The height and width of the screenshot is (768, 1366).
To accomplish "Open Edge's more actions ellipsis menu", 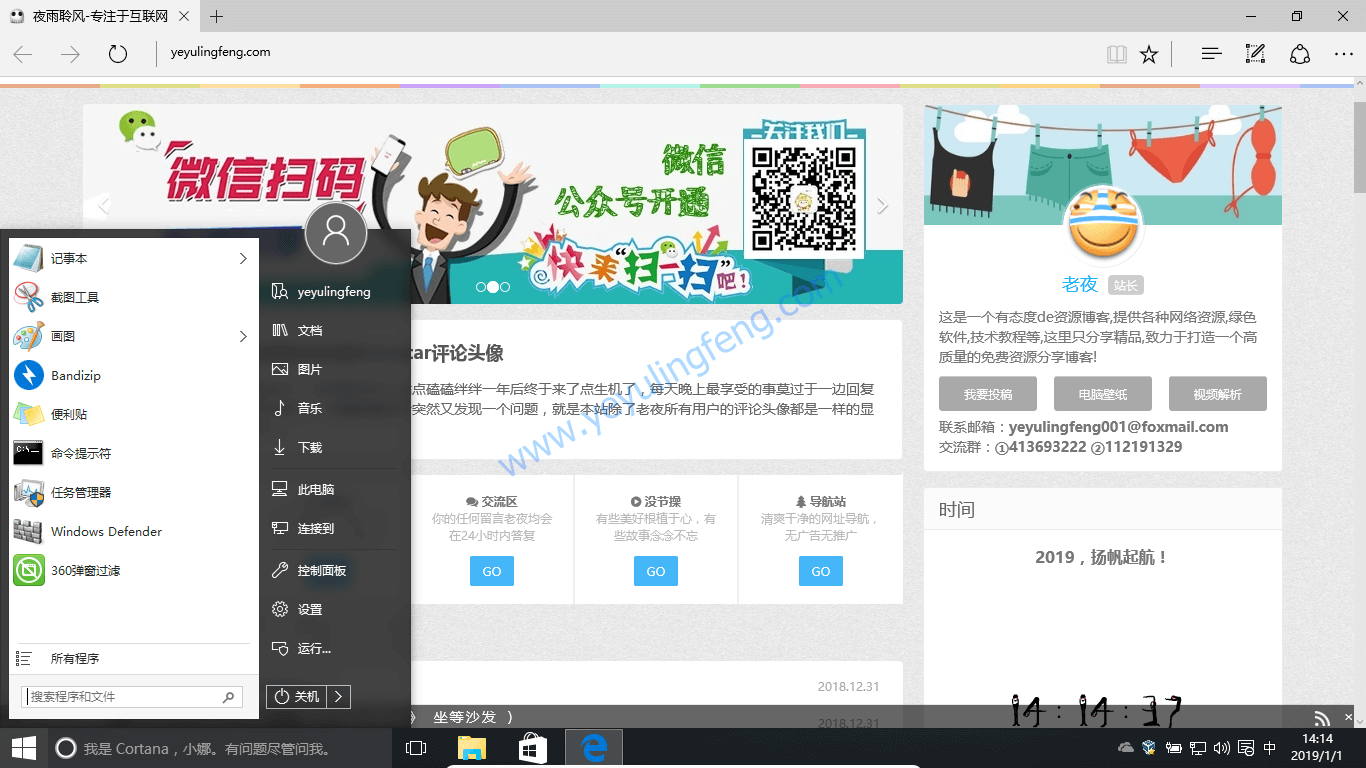I will tap(1344, 54).
